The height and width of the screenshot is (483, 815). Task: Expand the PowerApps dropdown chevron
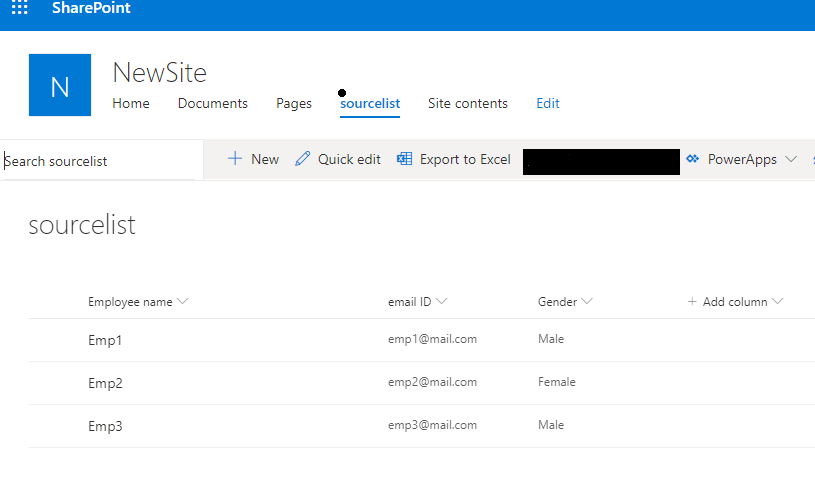click(791, 159)
